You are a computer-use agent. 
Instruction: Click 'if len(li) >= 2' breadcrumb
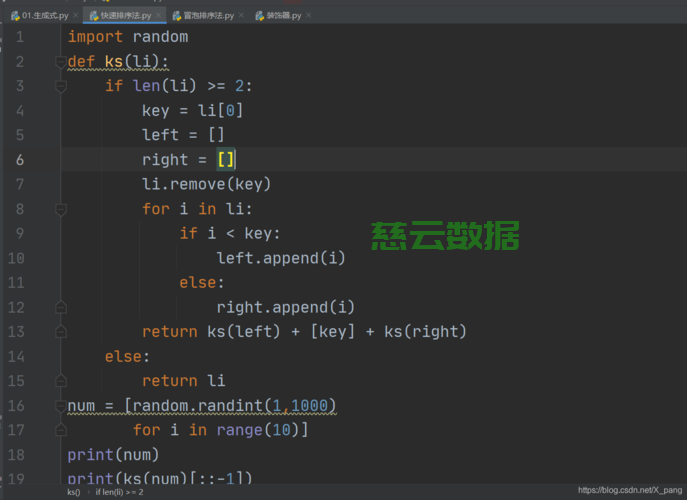coord(119,492)
